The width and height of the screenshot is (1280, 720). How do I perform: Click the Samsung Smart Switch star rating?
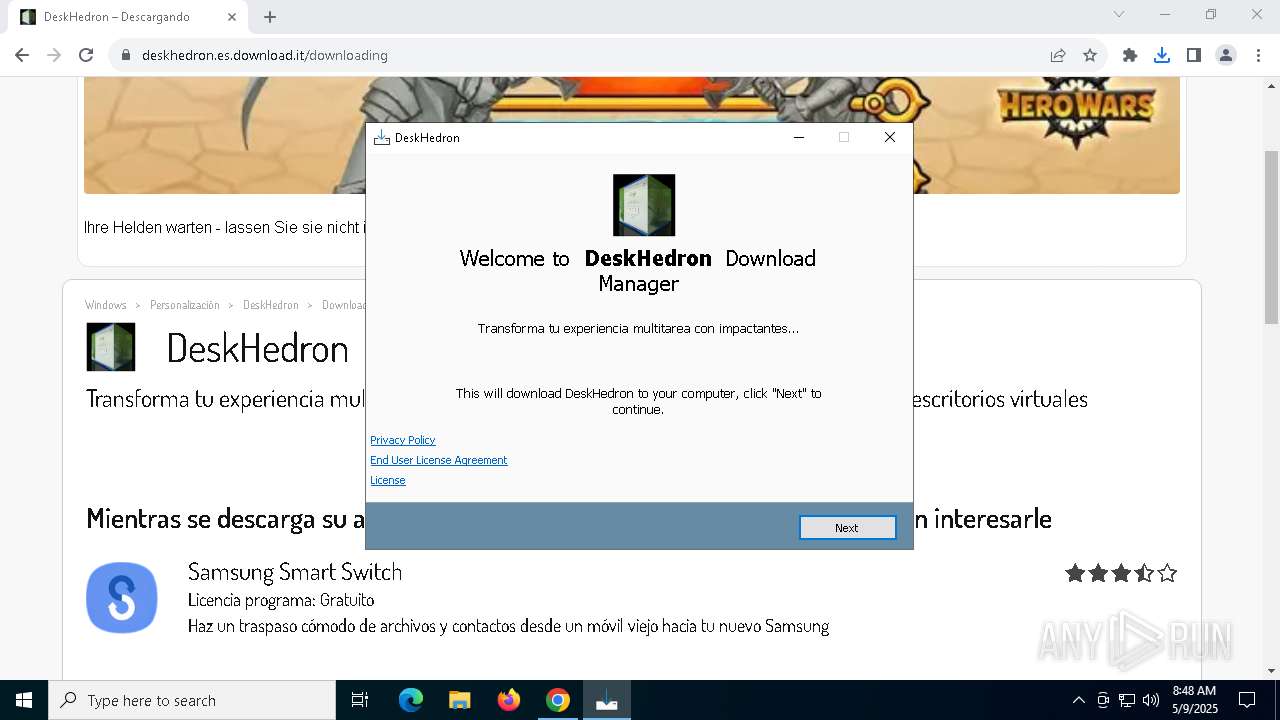[1121, 573]
